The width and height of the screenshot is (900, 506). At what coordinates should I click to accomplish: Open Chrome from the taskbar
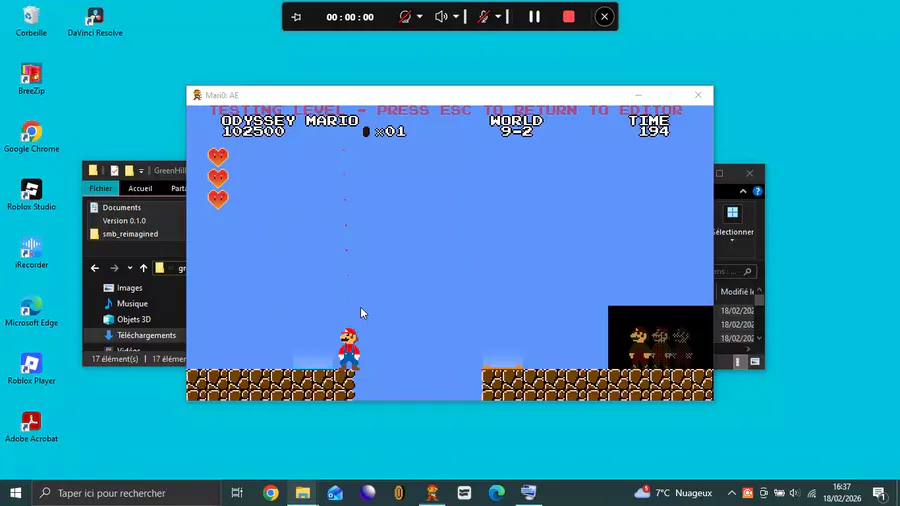[270, 493]
